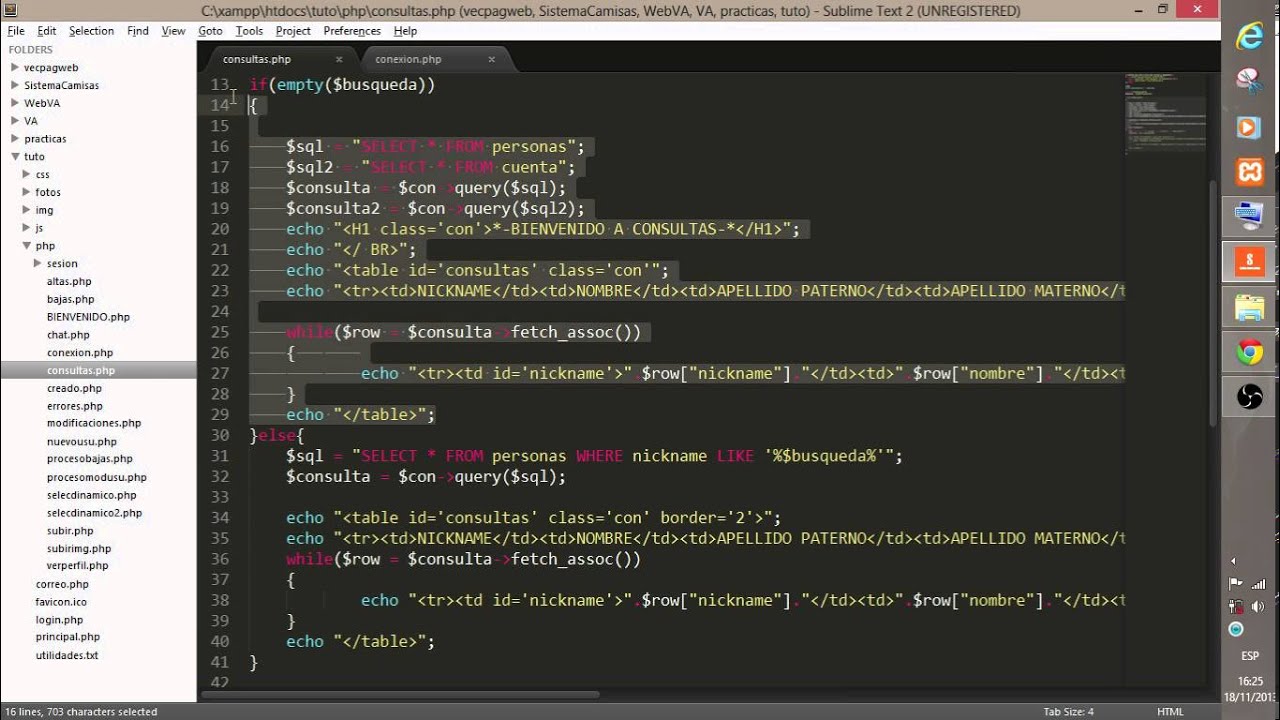Open File Explorer from the taskbar
Viewport: 1280px width, 720px height.
[x=1249, y=307]
